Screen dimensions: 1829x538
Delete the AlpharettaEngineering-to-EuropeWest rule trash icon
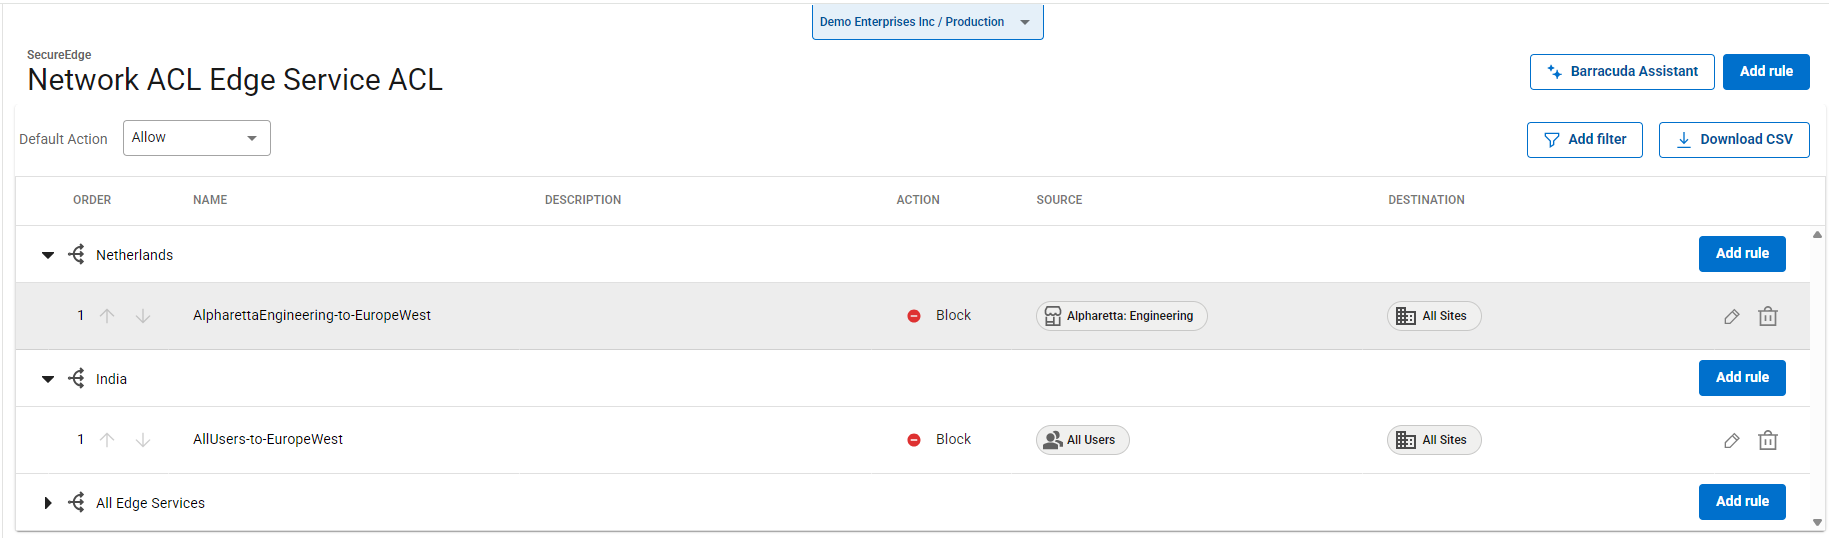coord(1767,316)
